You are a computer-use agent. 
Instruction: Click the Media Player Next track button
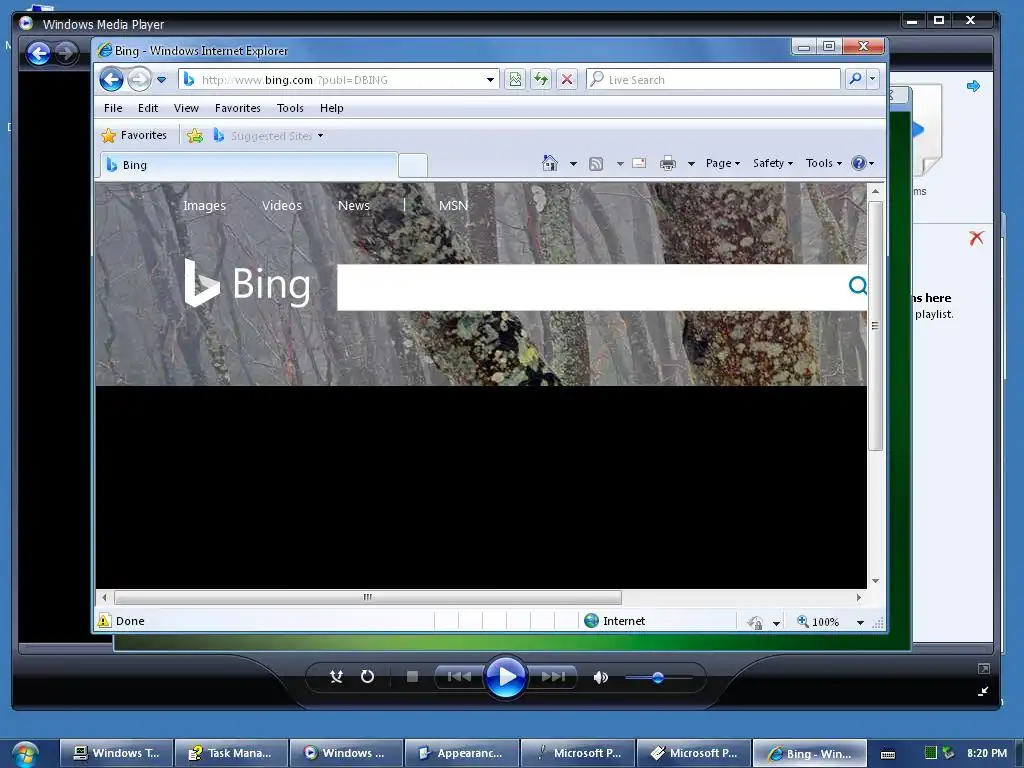pos(553,677)
